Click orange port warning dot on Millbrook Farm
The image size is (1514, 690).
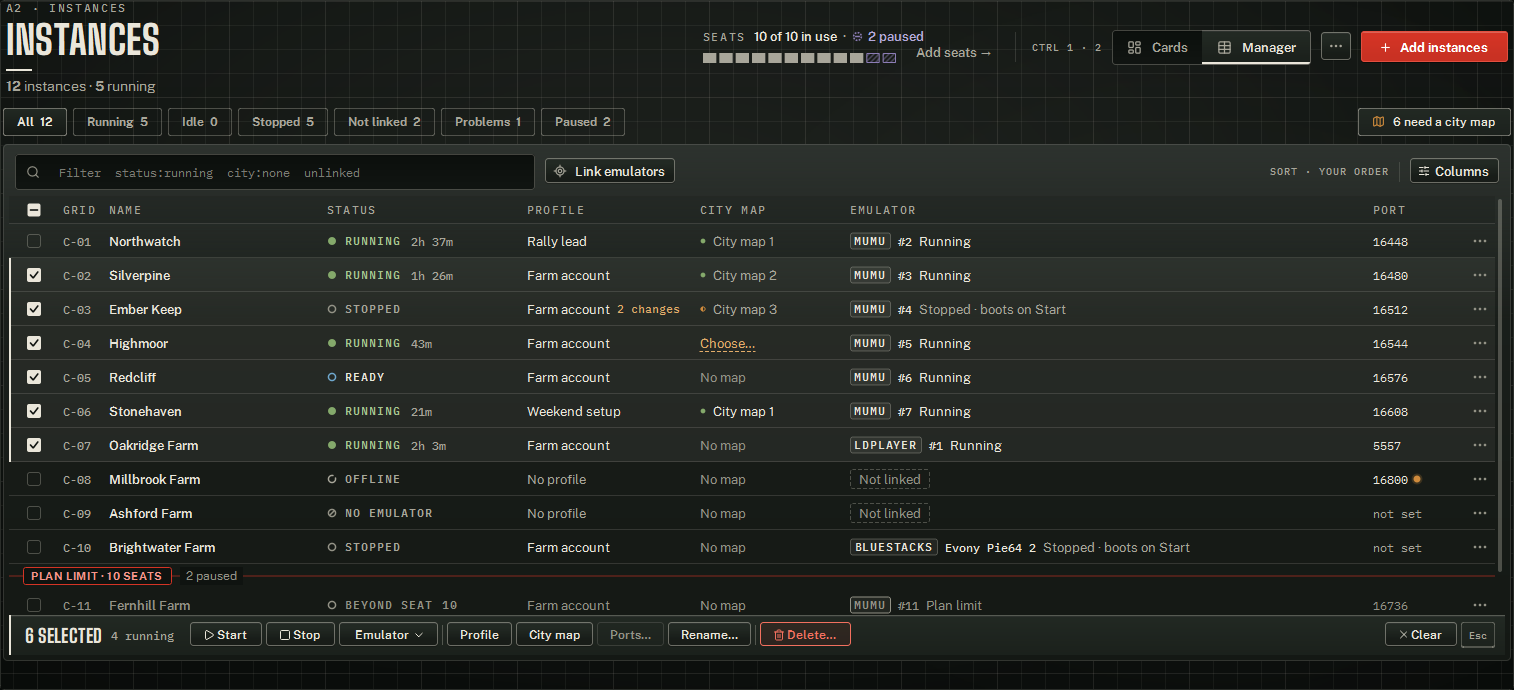pos(1417,479)
